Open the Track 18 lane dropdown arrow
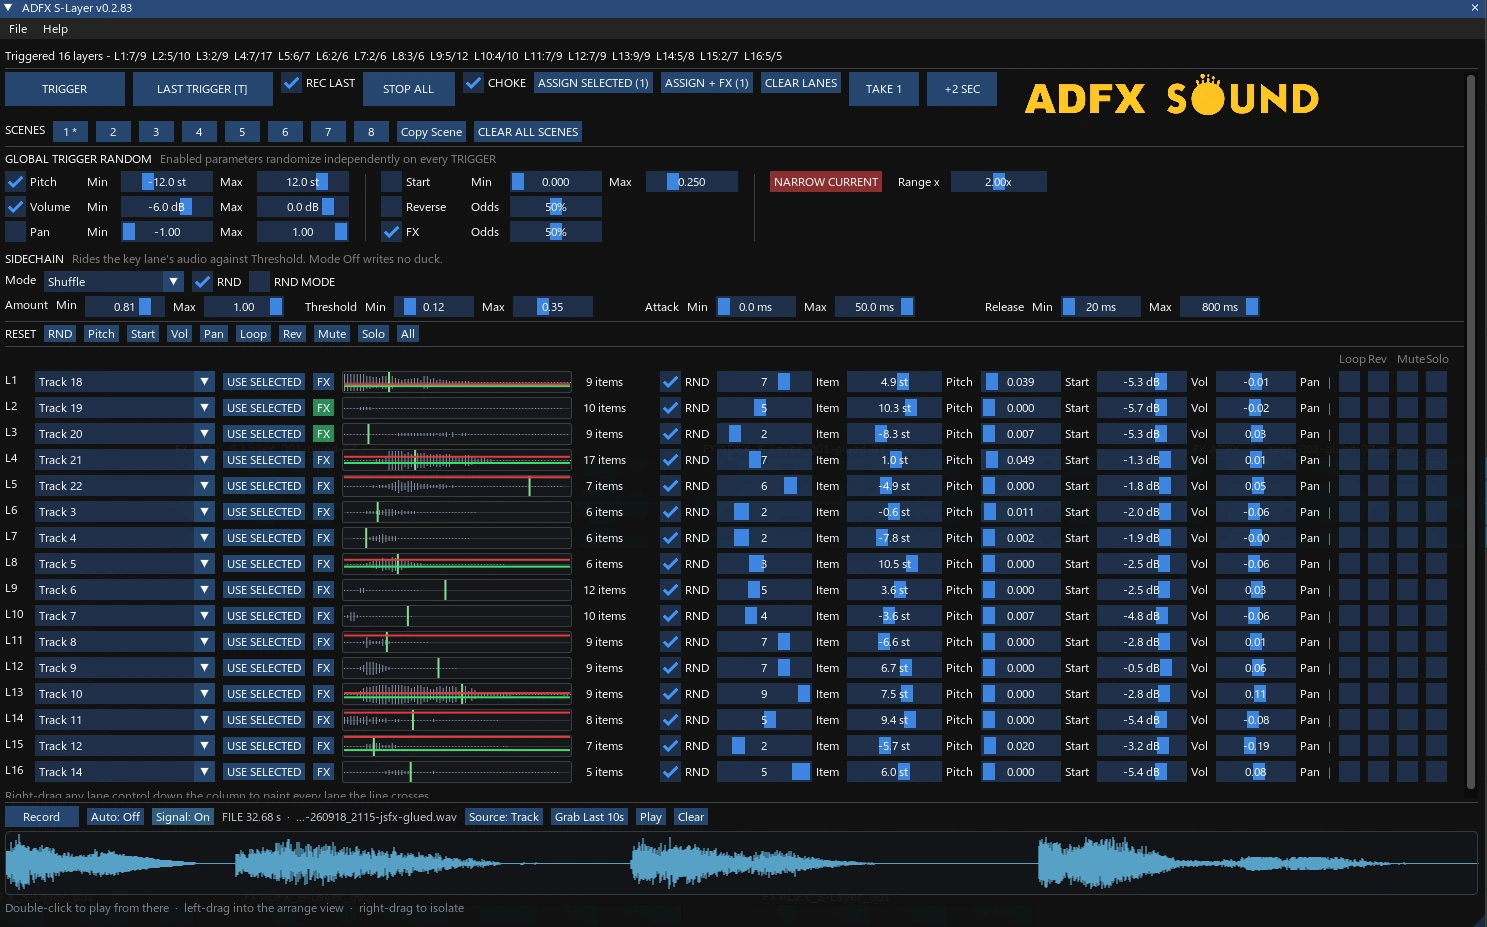This screenshot has height=927, width=1487. [x=204, y=382]
